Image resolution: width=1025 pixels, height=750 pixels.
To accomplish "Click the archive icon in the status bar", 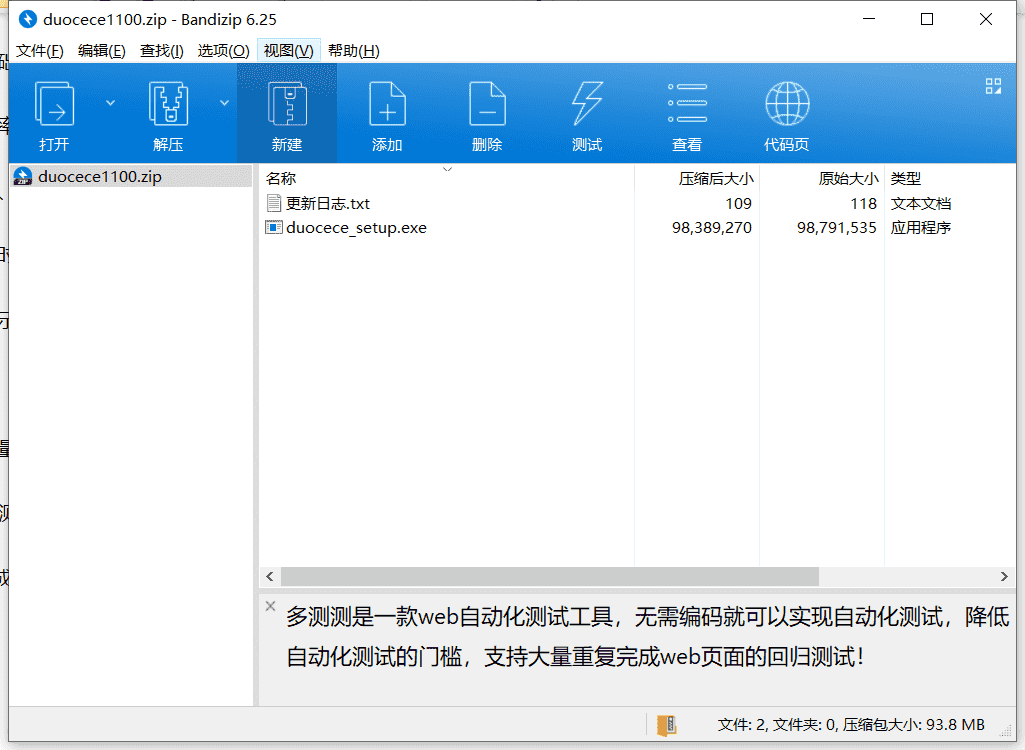I will (667, 724).
